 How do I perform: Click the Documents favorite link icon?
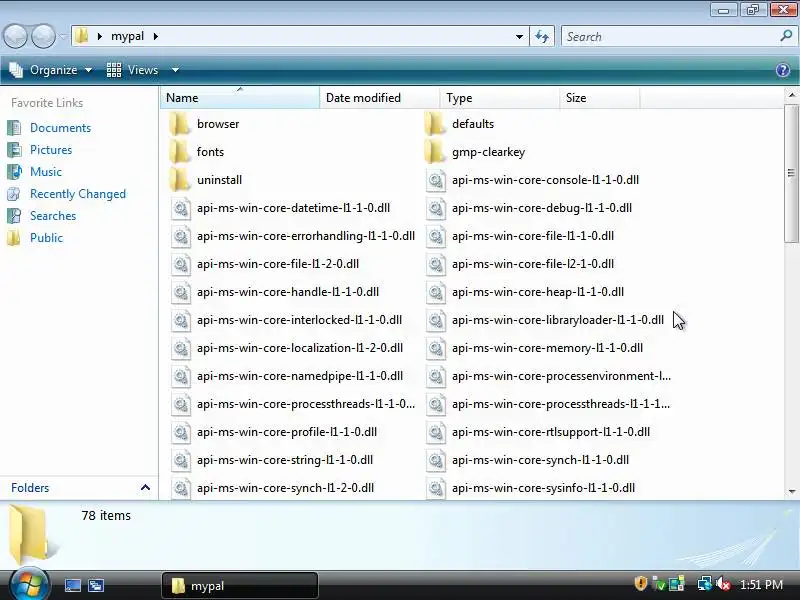point(14,128)
